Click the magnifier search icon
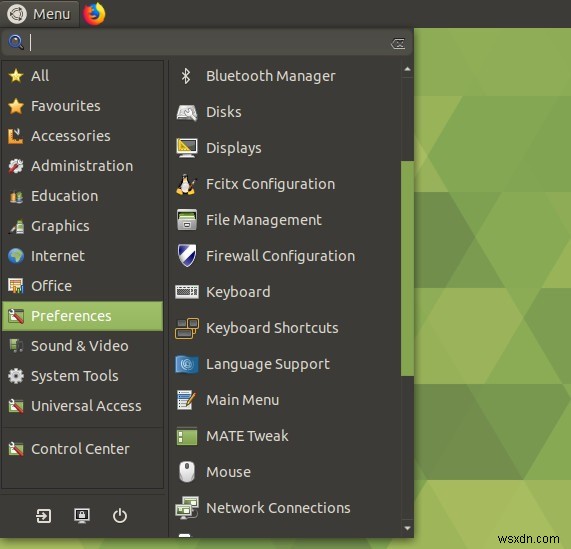571x549 pixels. click(16, 42)
